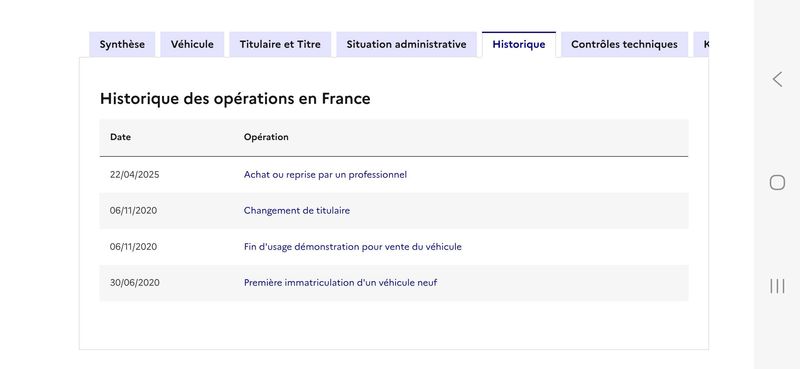Open 'Fin d'usage démonstration pour vente' link
Viewport: 800px width, 369px height.
tap(353, 247)
